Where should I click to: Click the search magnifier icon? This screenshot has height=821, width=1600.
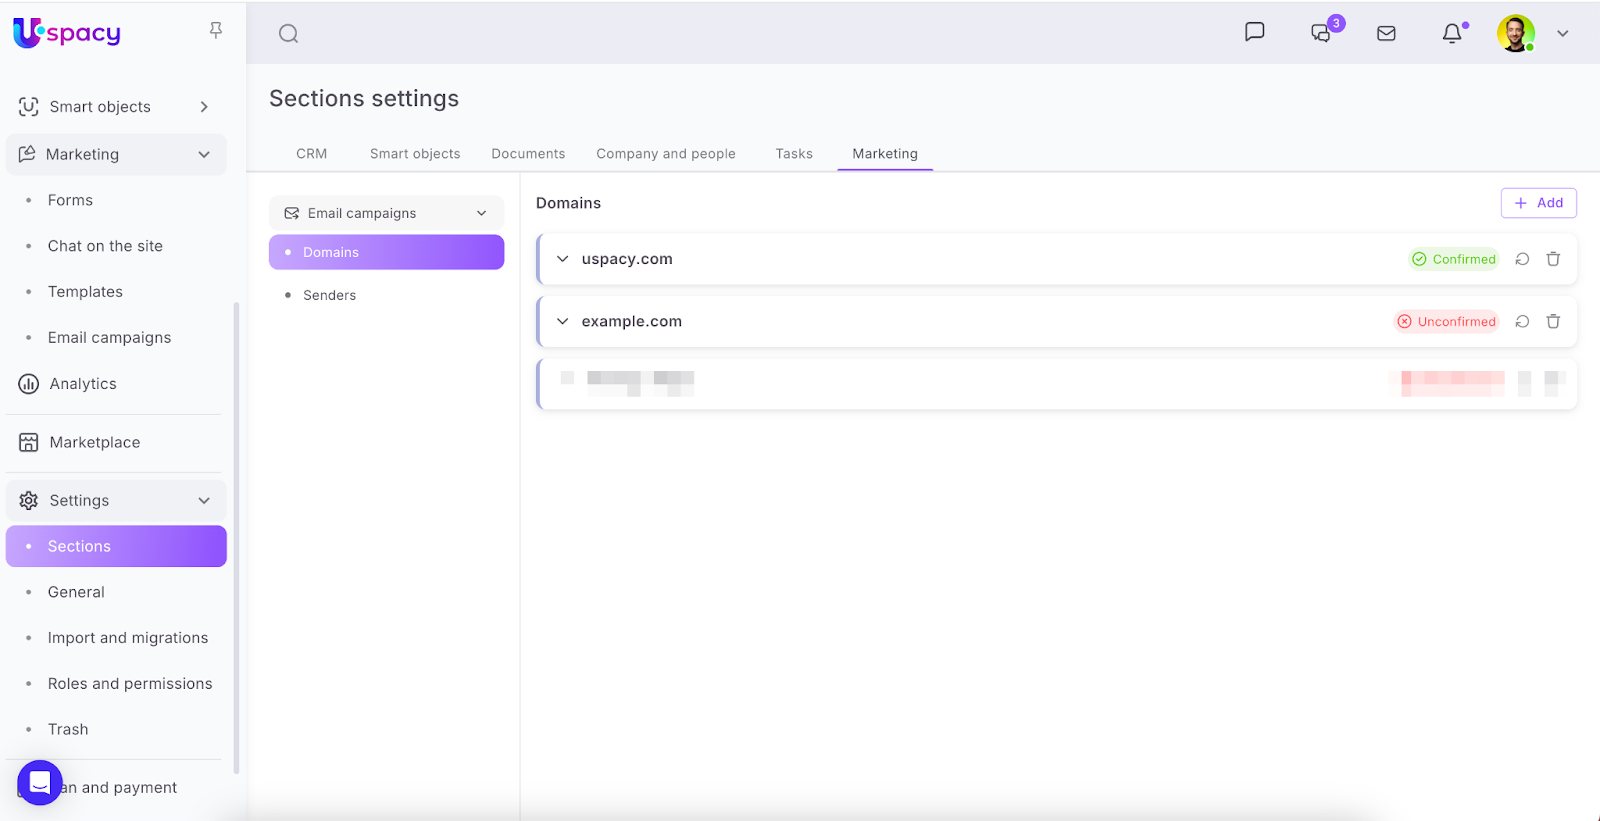click(288, 34)
